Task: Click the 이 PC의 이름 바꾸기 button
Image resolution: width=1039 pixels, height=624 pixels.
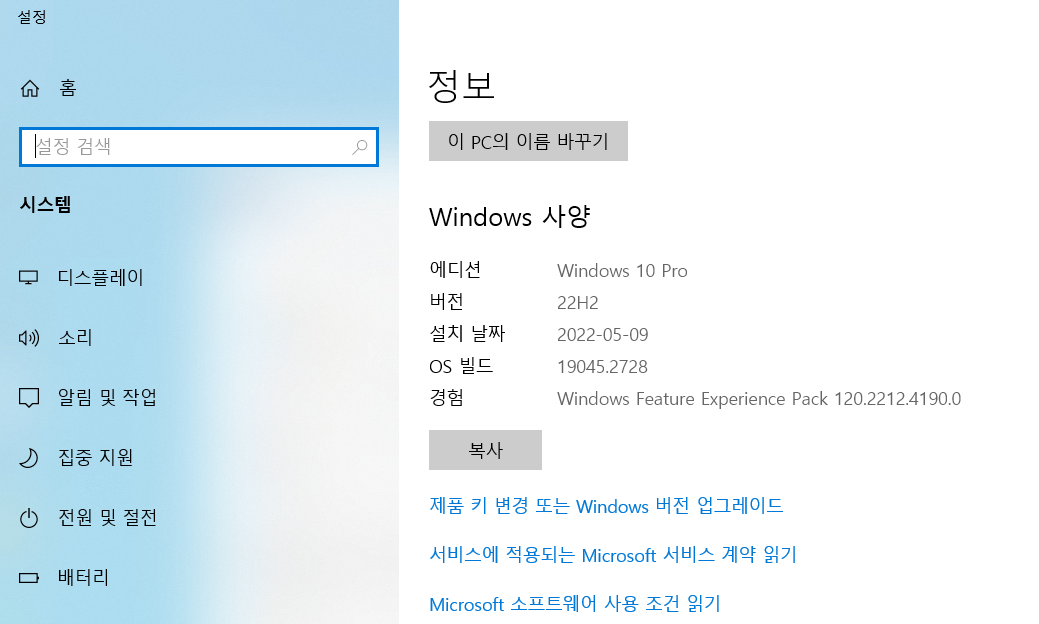Action: click(x=528, y=141)
